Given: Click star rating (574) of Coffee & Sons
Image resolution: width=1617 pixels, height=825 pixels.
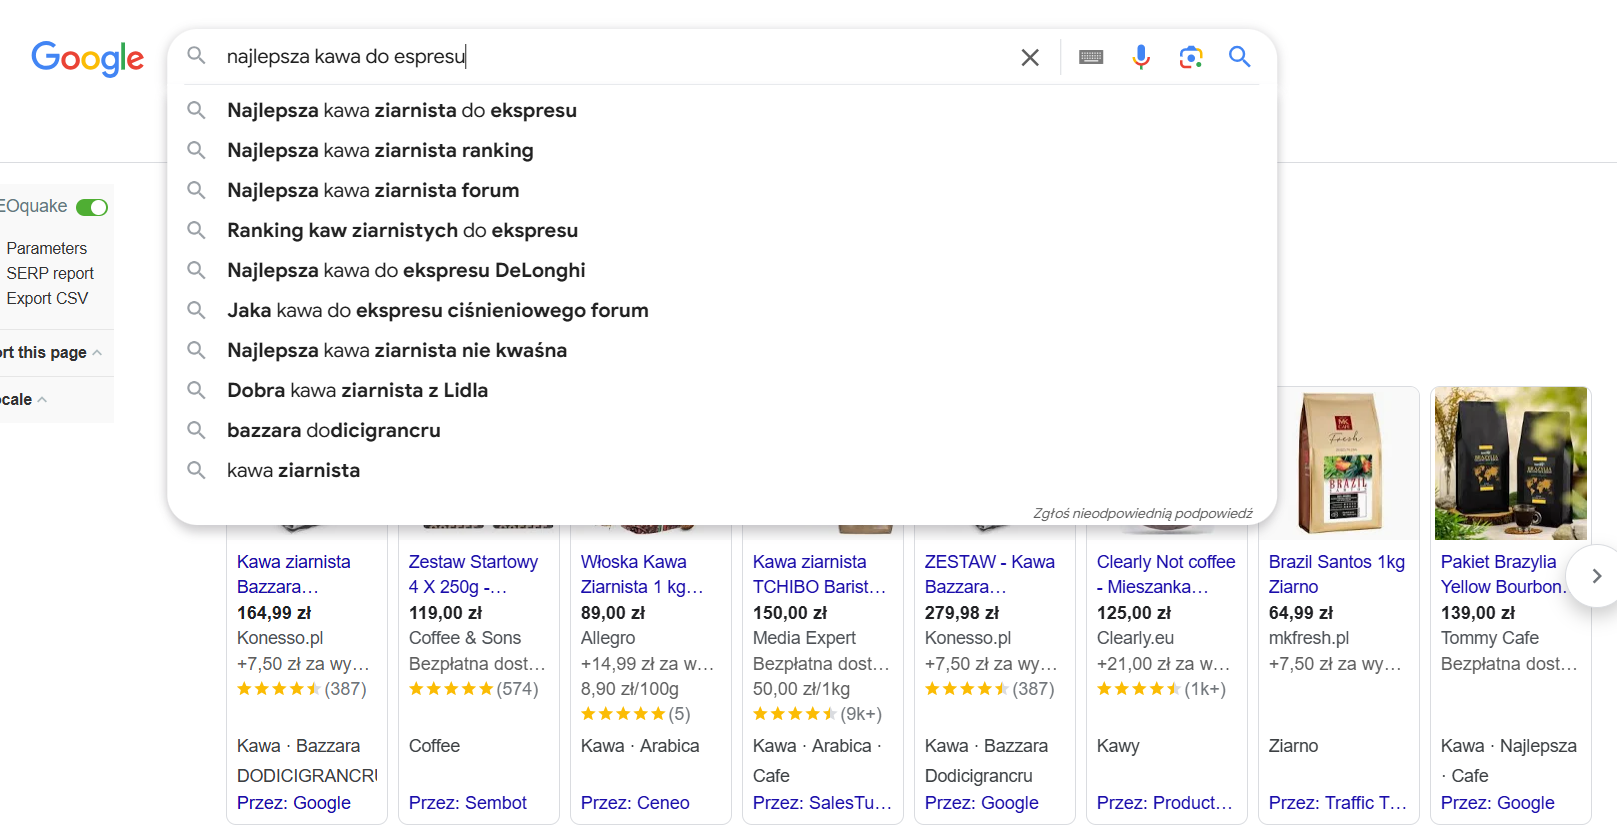Looking at the screenshot, I should tap(474, 689).
